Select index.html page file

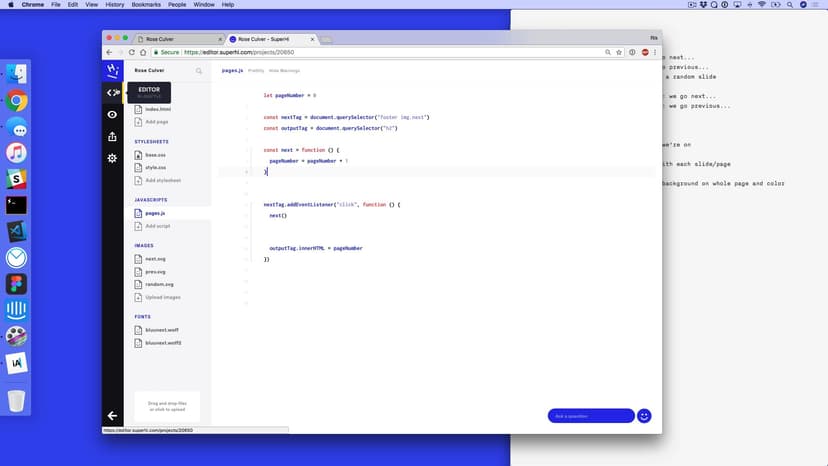(158, 109)
